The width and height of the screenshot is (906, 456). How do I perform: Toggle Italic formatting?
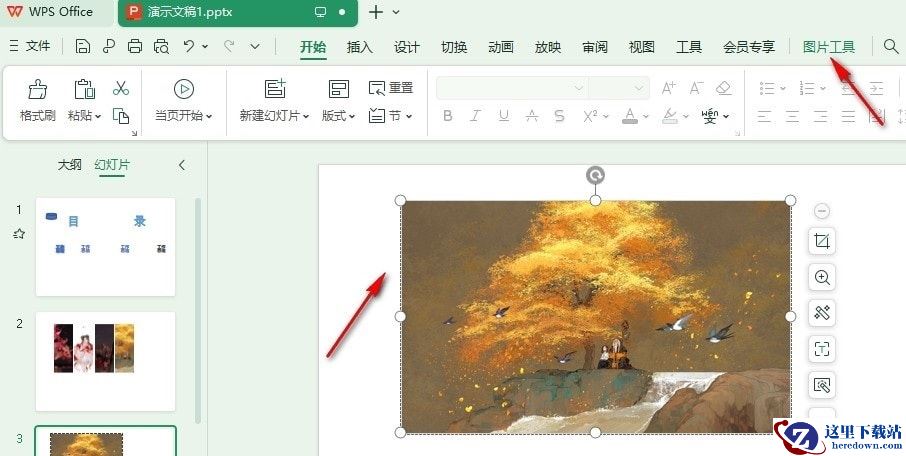tap(476, 116)
